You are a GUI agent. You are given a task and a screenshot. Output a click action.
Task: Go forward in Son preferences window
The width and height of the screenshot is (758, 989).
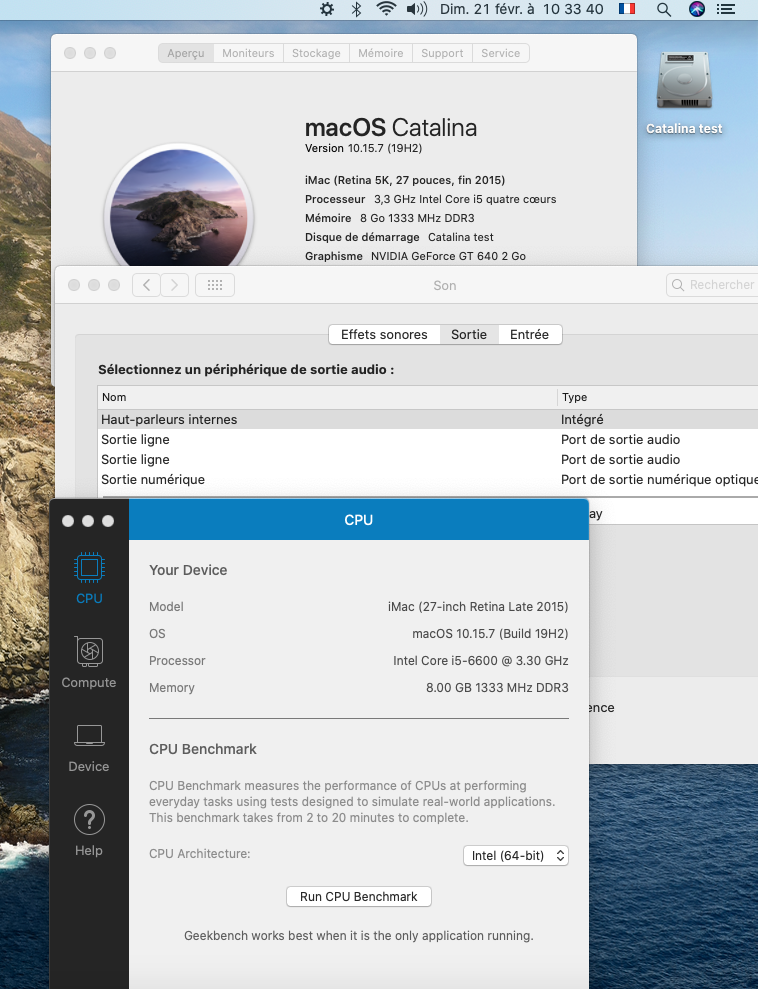tap(175, 285)
